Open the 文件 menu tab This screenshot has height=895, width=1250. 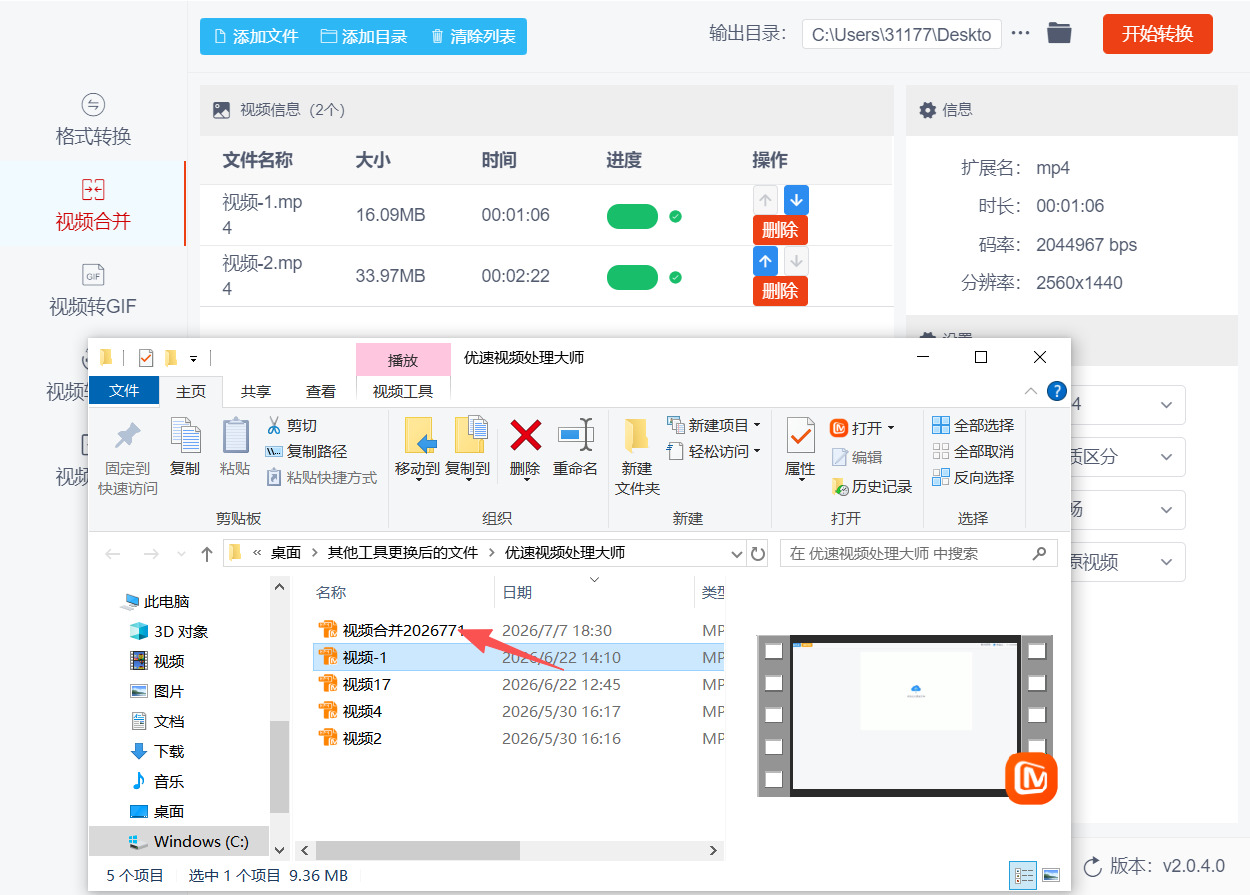pyautogui.click(x=124, y=391)
